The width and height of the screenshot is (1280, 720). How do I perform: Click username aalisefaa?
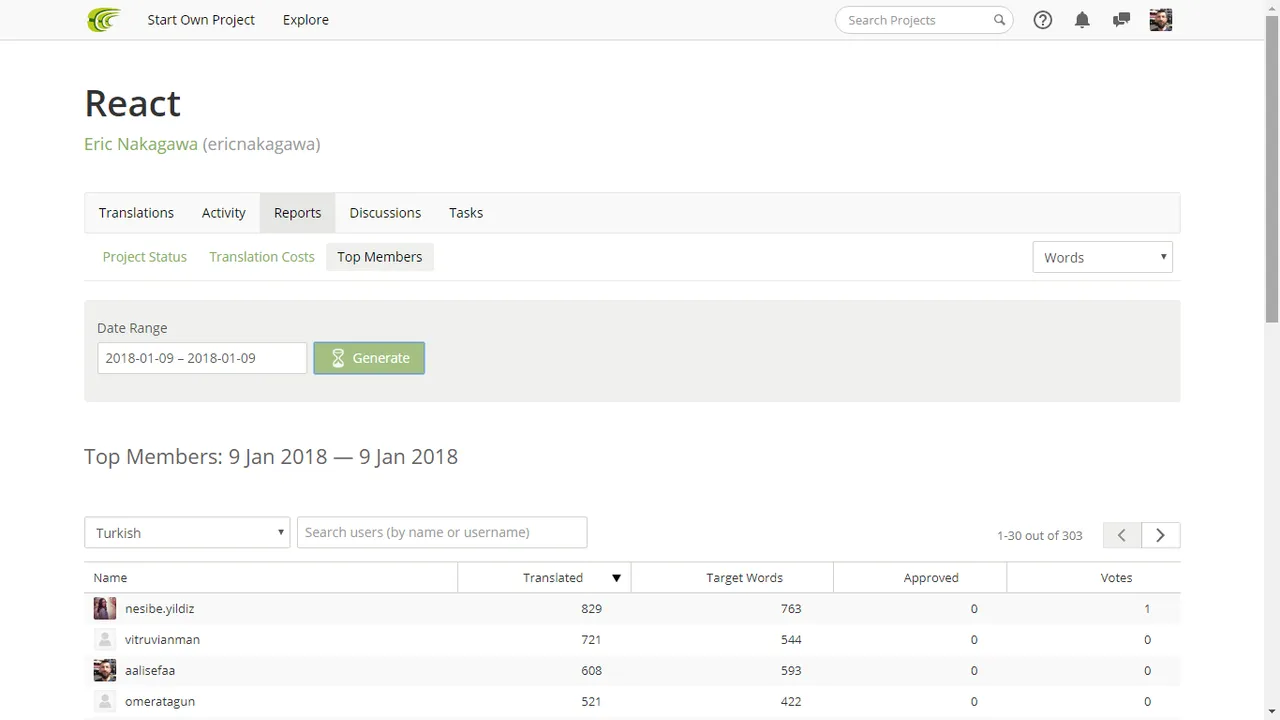(x=150, y=670)
